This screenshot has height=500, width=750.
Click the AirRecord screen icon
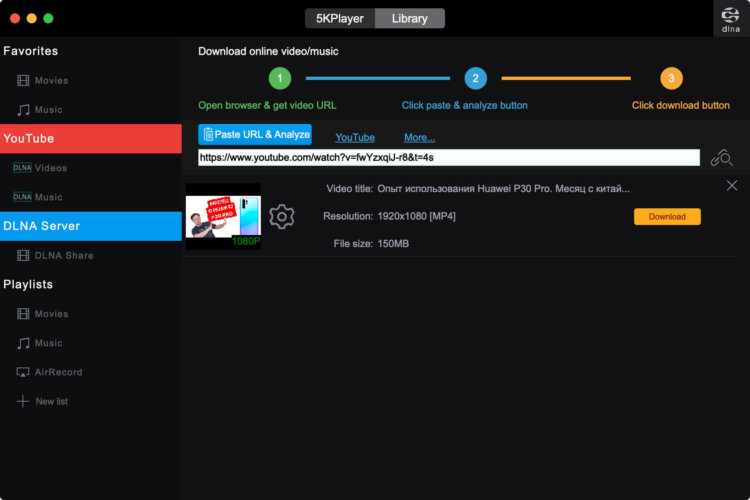[23, 372]
